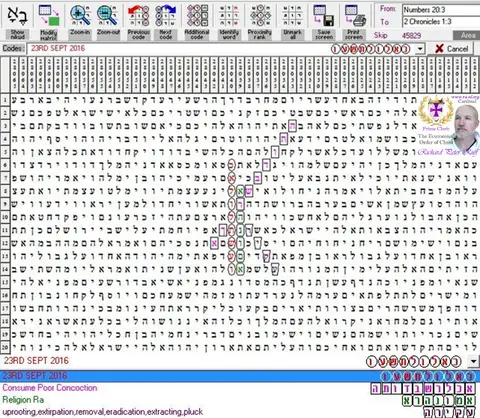Select the Consume Poor Concoction code row
This screenshot has height=418, width=480.
pyautogui.click(x=240, y=388)
